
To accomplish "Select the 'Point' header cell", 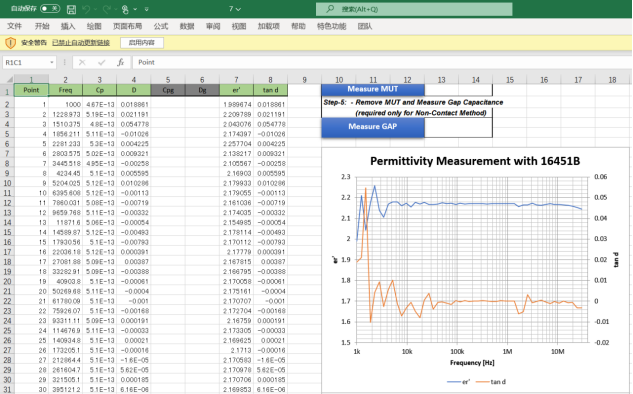I will pos(31,90).
